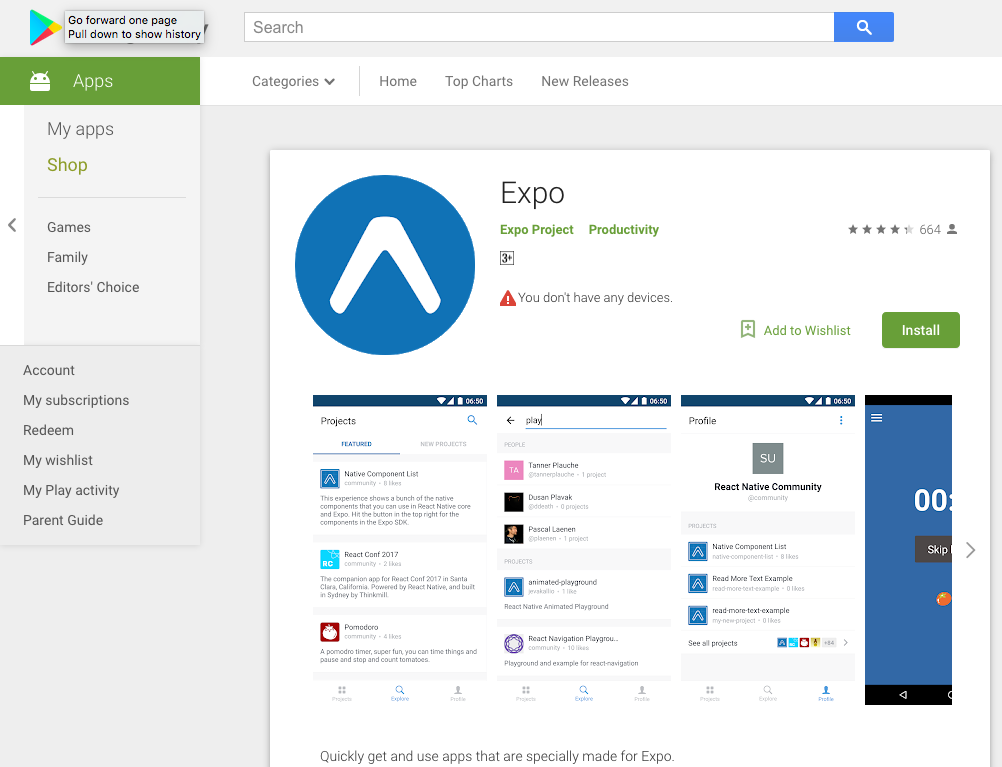Image resolution: width=1002 pixels, height=767 pixels.
Task: Open Games category link
Action: pyautogui.click(x=68, y=228)
